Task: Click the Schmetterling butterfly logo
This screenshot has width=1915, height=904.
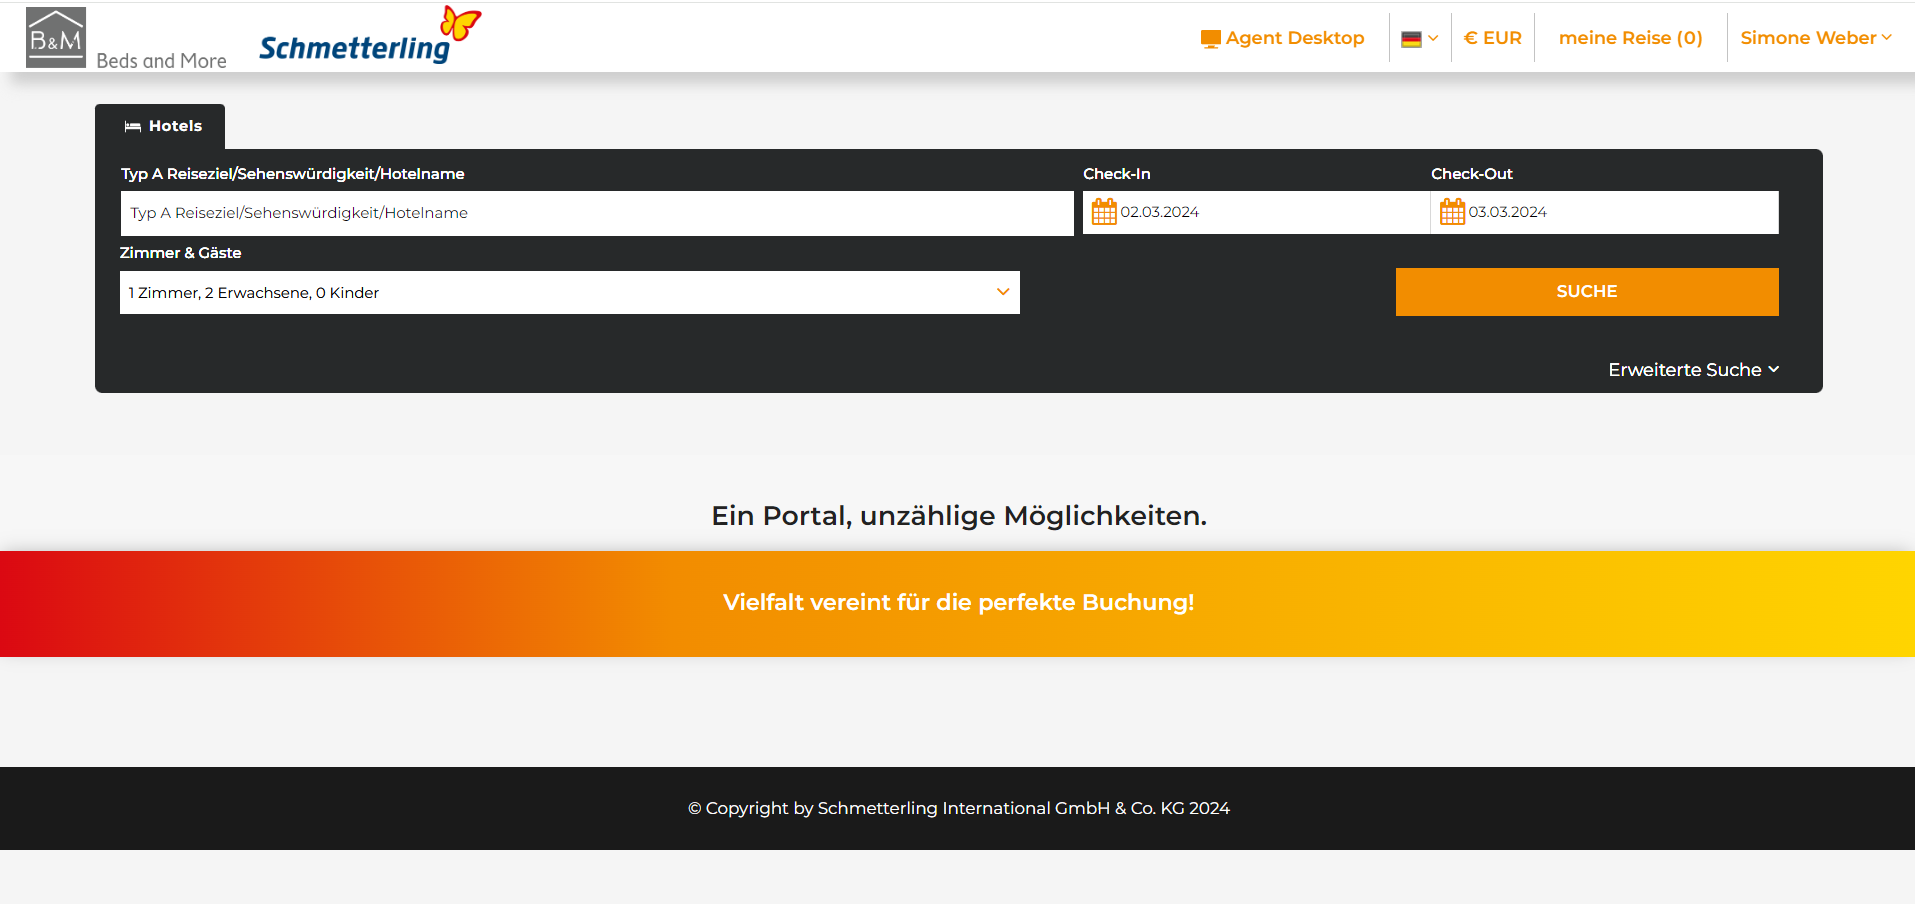Action: pos(460,23)
